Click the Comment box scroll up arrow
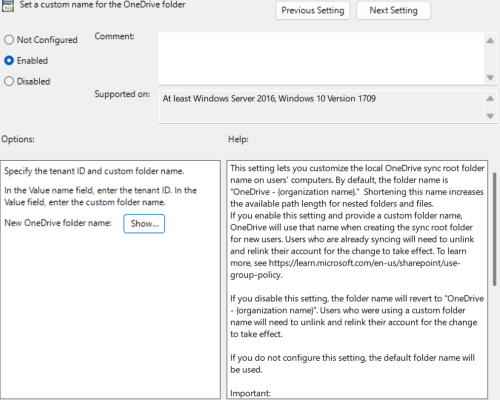 tap(490, 41)
